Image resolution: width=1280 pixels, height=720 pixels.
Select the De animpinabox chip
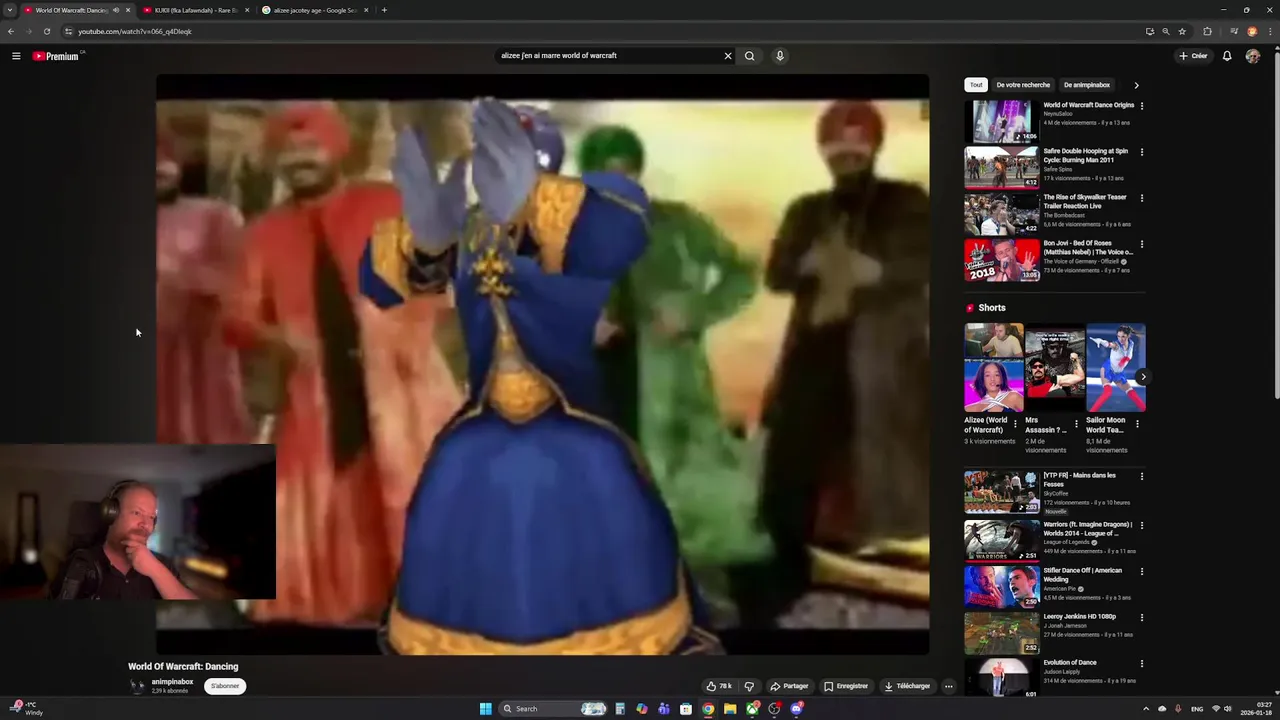(1087, 85)
